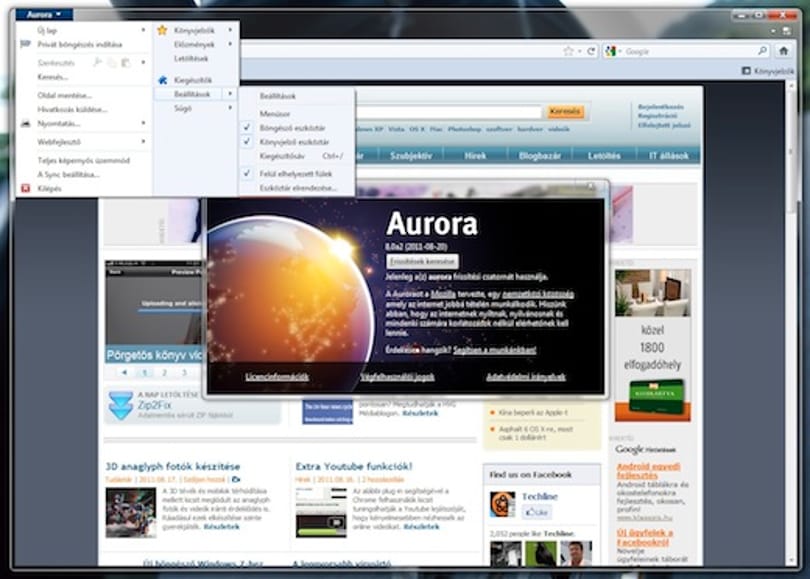Expand the Könyvjelzők submenu arrow
The height and width of the screenshot is (579, 810).
230,30
